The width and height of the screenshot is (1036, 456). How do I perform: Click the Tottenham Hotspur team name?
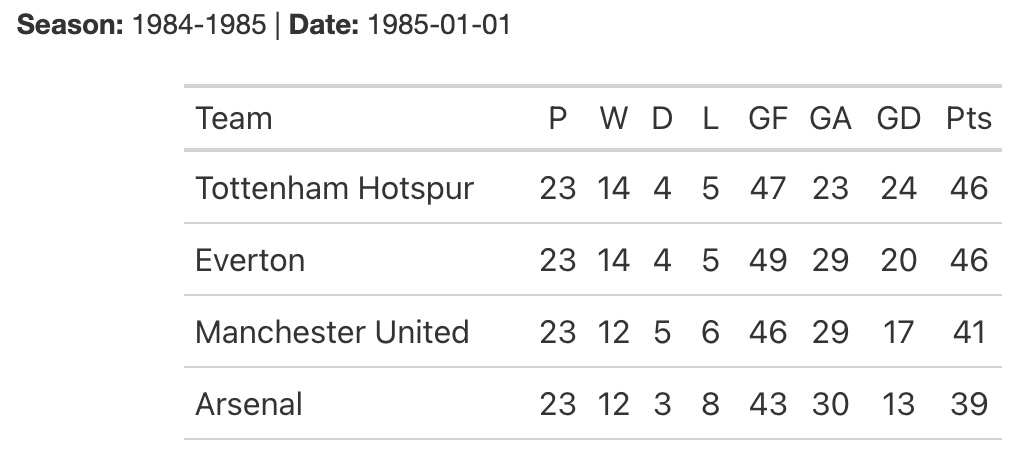[334, 188]
